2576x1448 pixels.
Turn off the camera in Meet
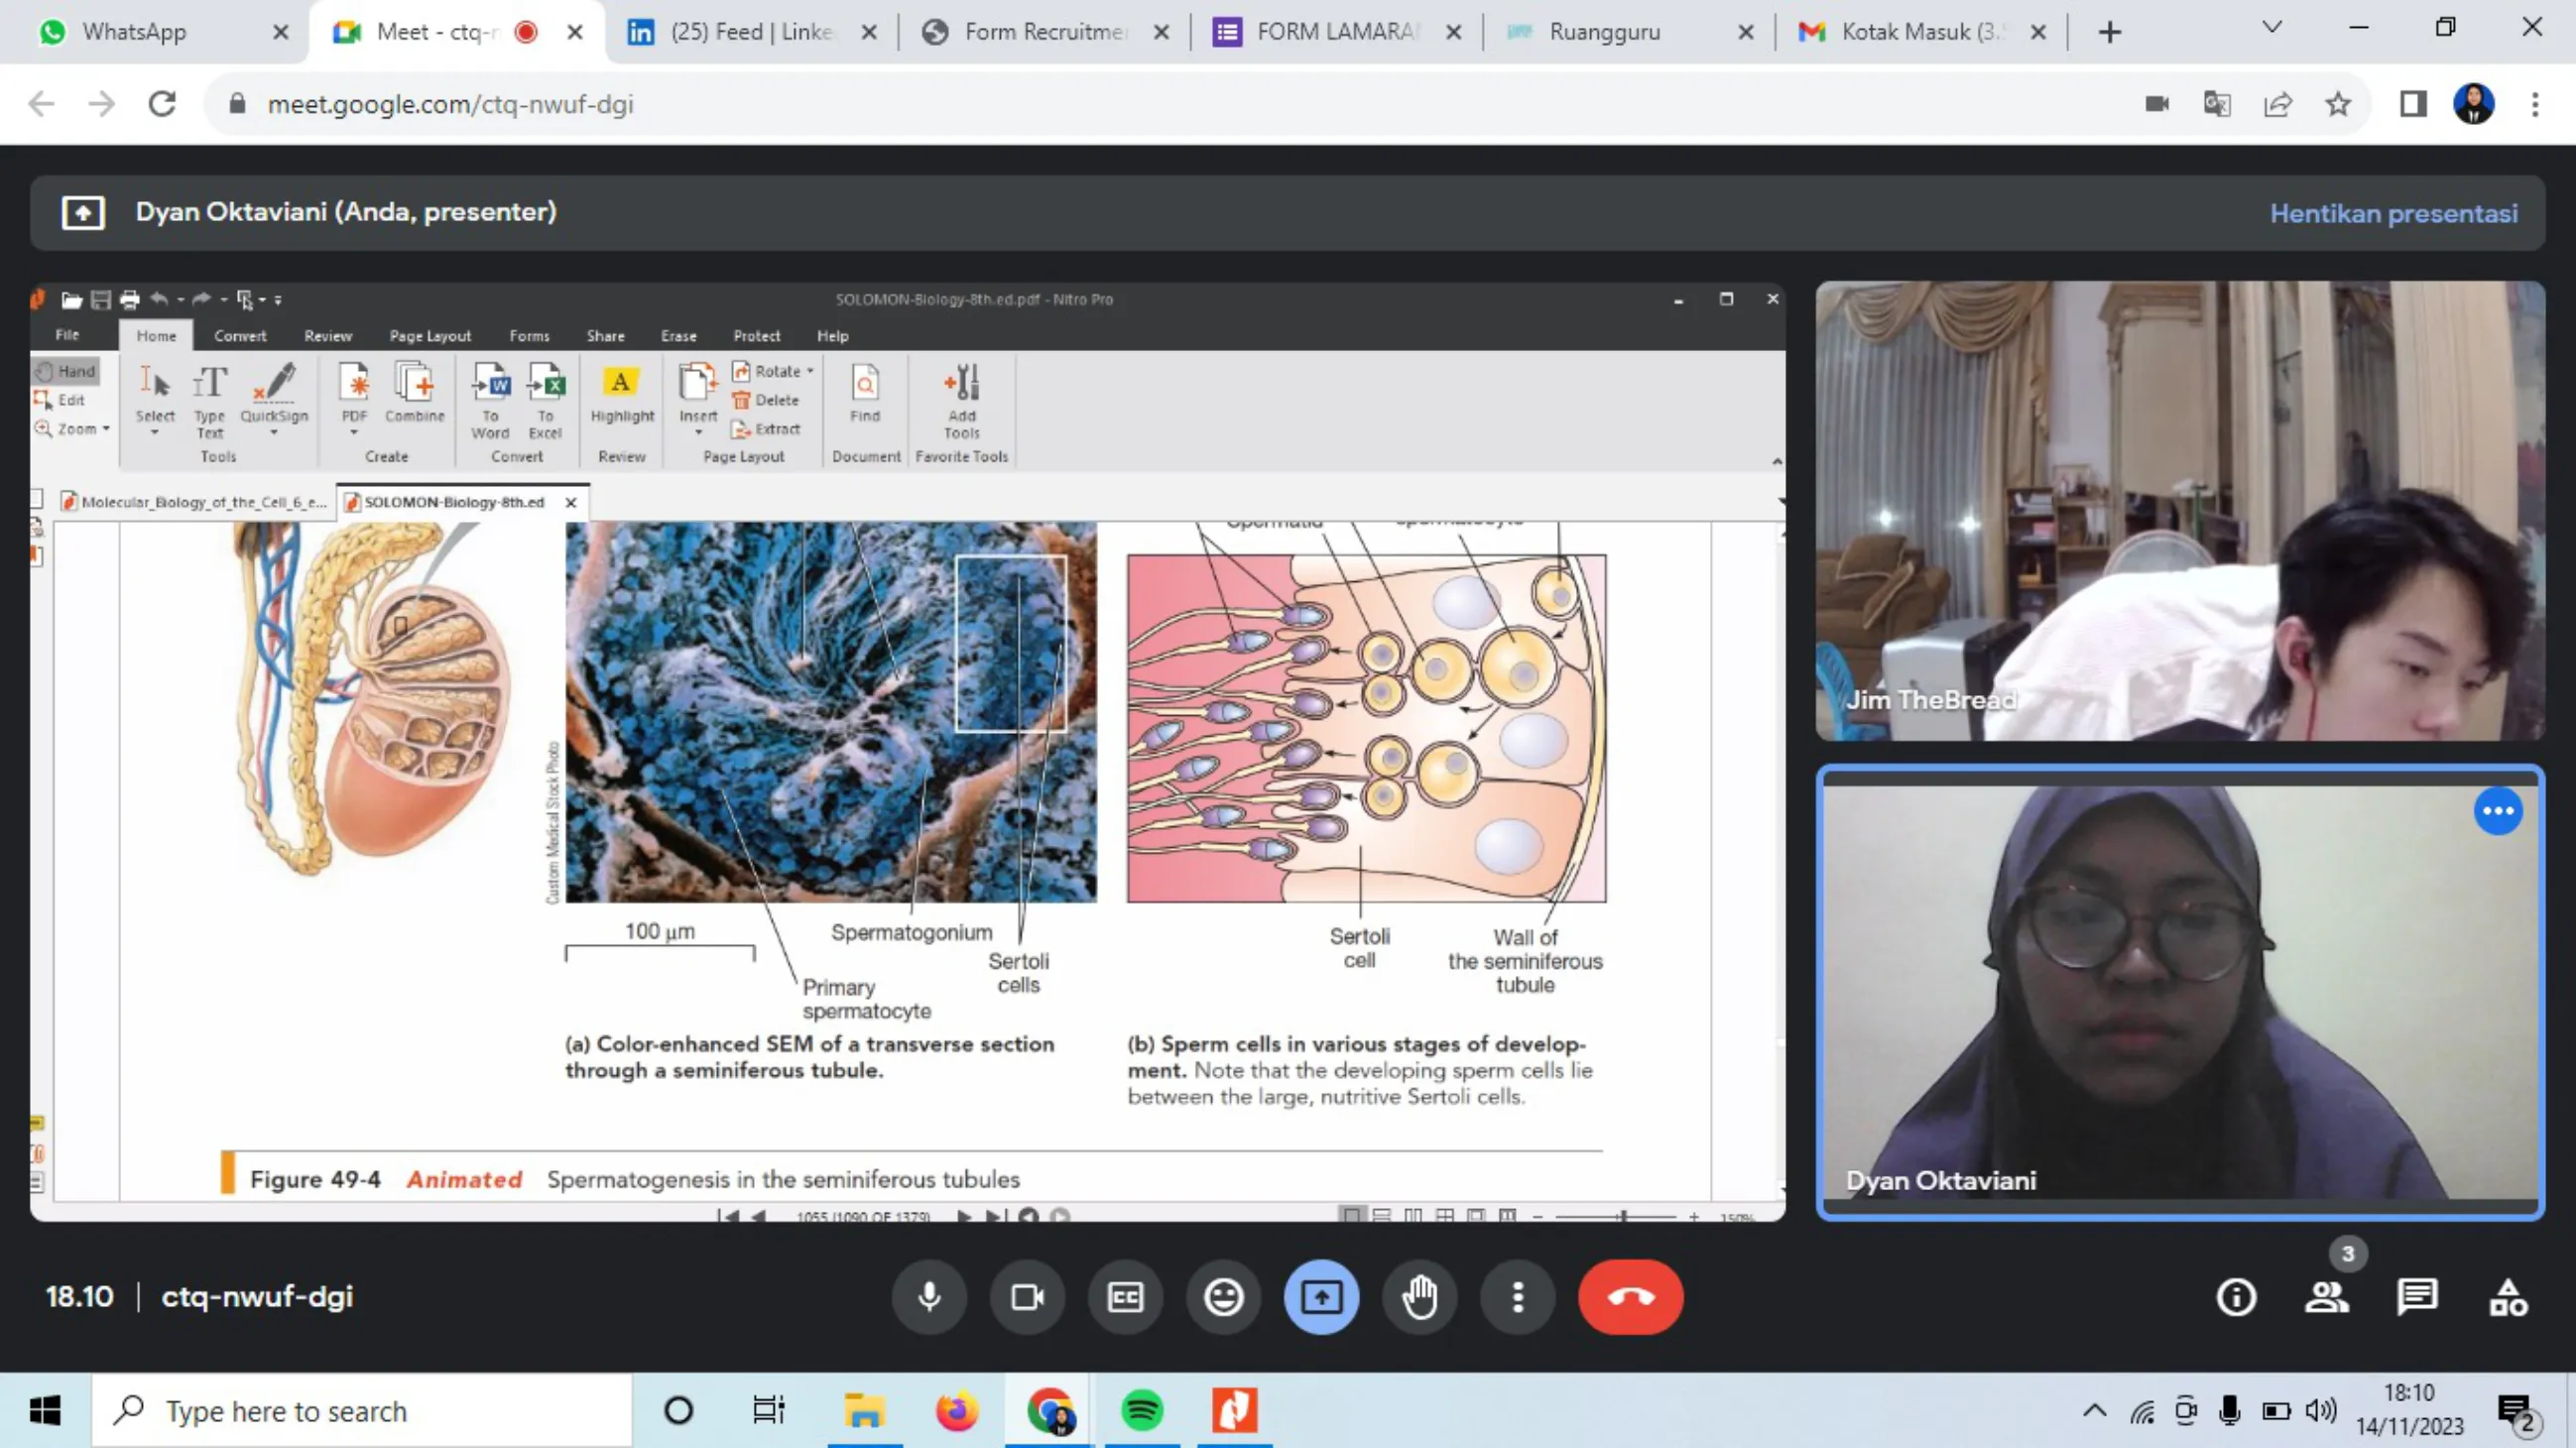[1027, 1297]
